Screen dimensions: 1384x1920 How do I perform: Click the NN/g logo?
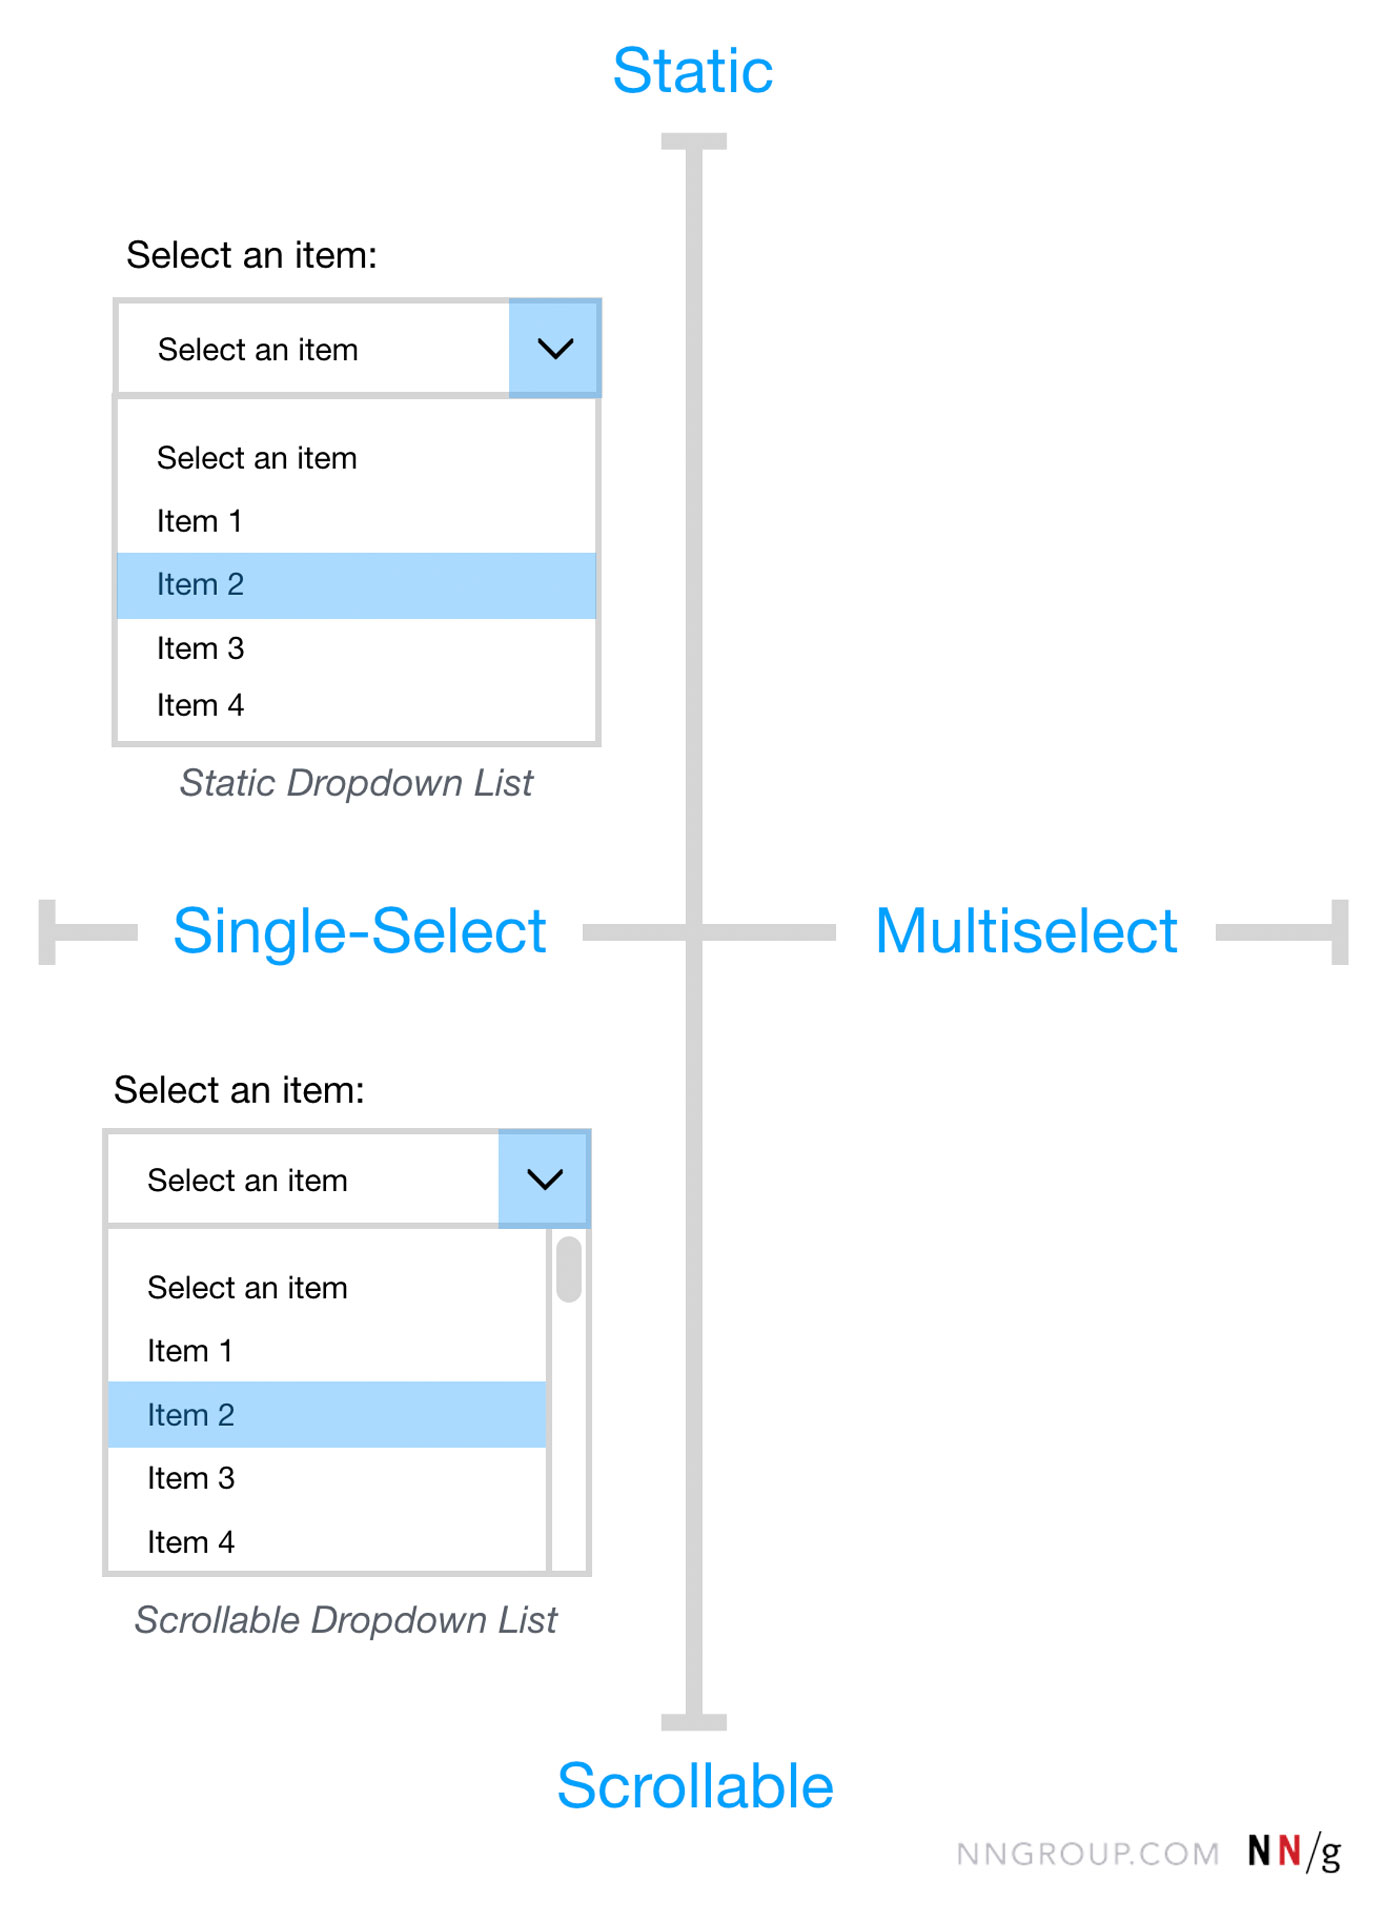(x=1294, y=1852)
